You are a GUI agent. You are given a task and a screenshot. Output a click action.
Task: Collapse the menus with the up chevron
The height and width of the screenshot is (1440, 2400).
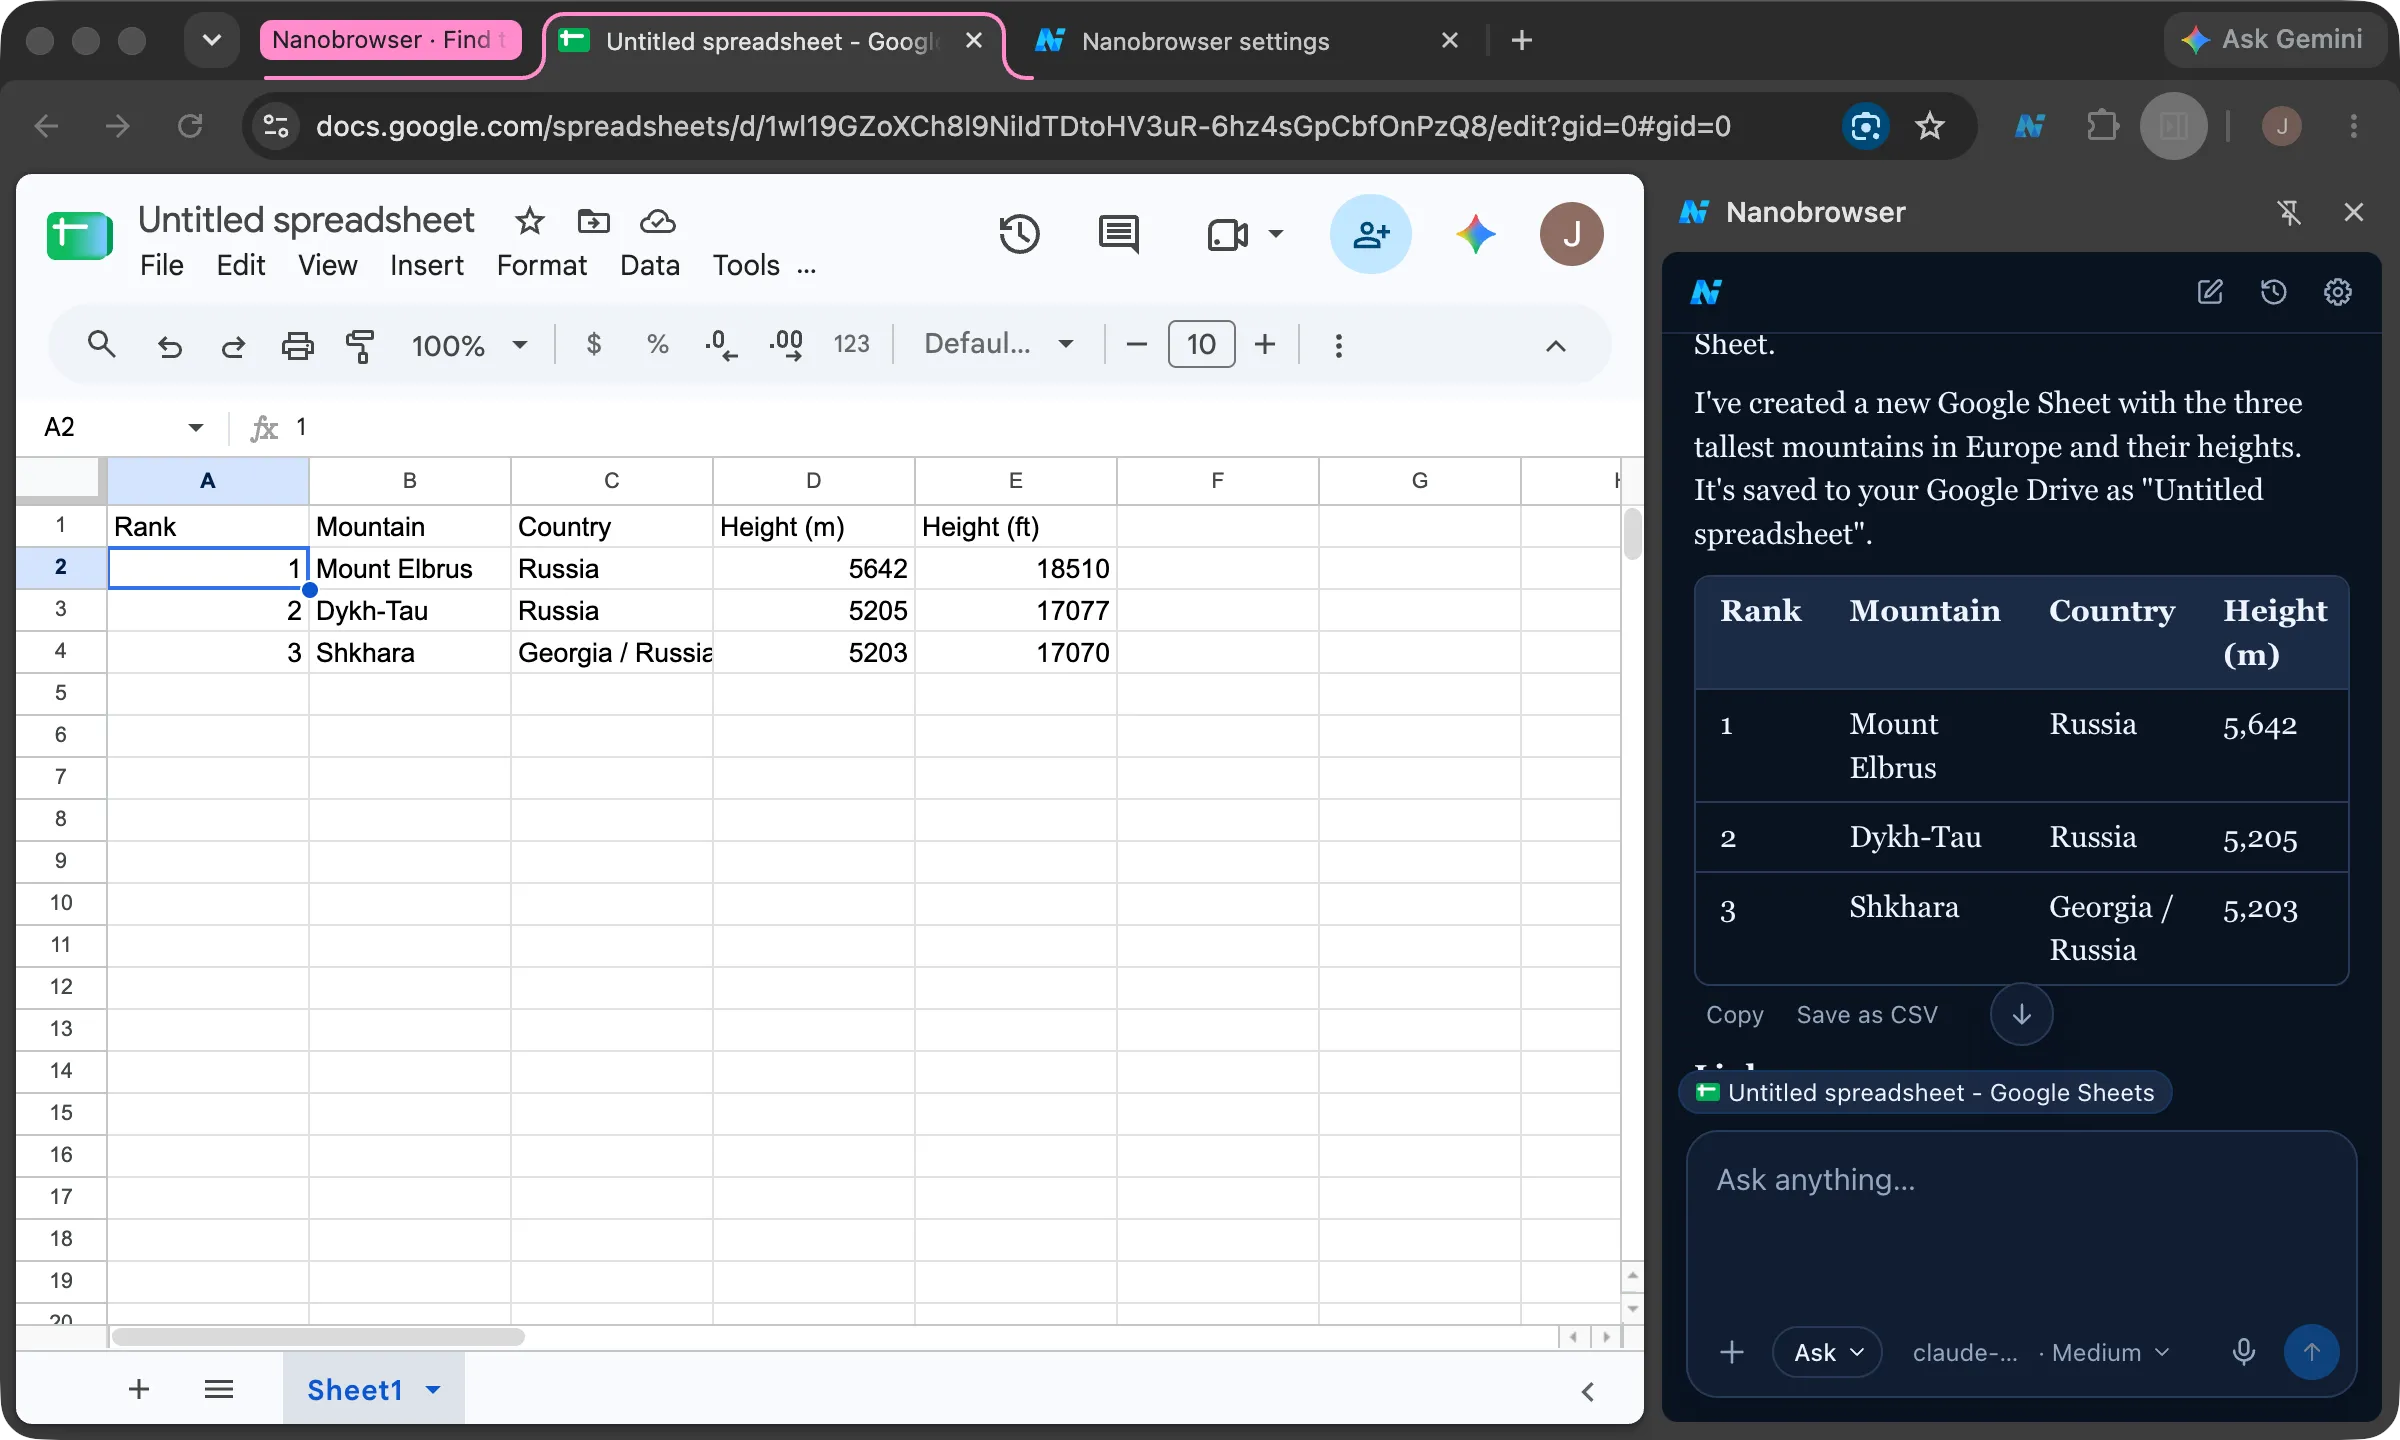1555,347
